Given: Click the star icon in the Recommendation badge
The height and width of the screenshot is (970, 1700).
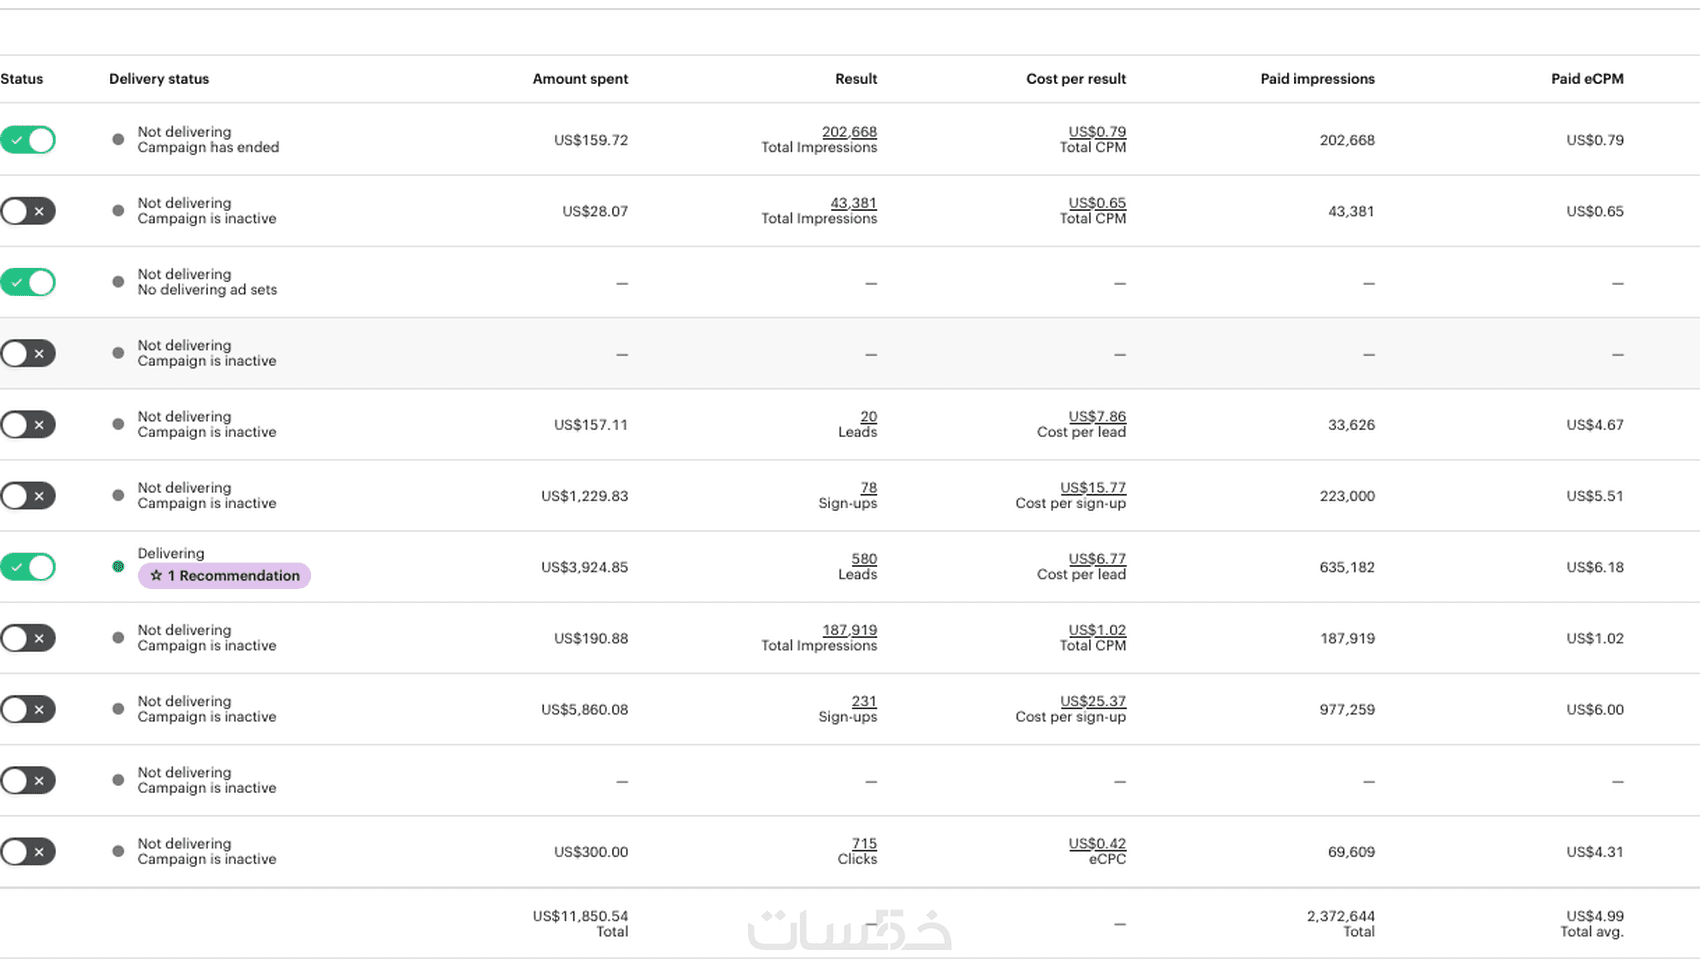Looking at the screenshot, I should pyautogui.click(x=156, y=576).
